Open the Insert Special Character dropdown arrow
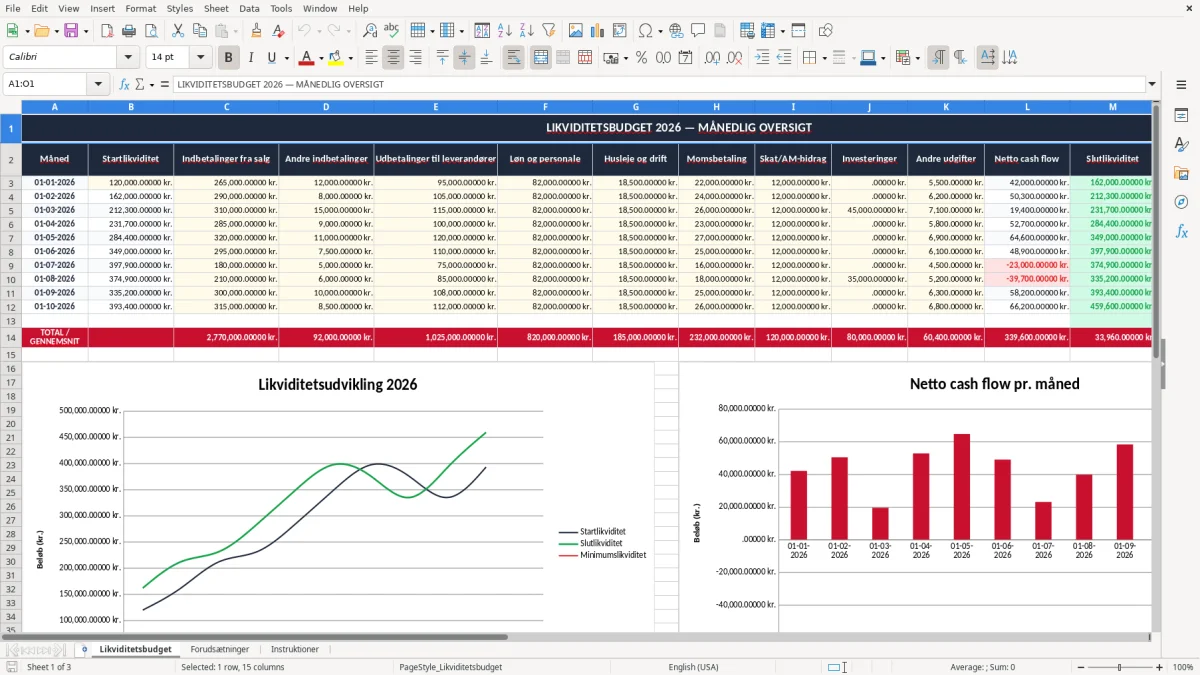1200x675 pixels. click(659, 31)
